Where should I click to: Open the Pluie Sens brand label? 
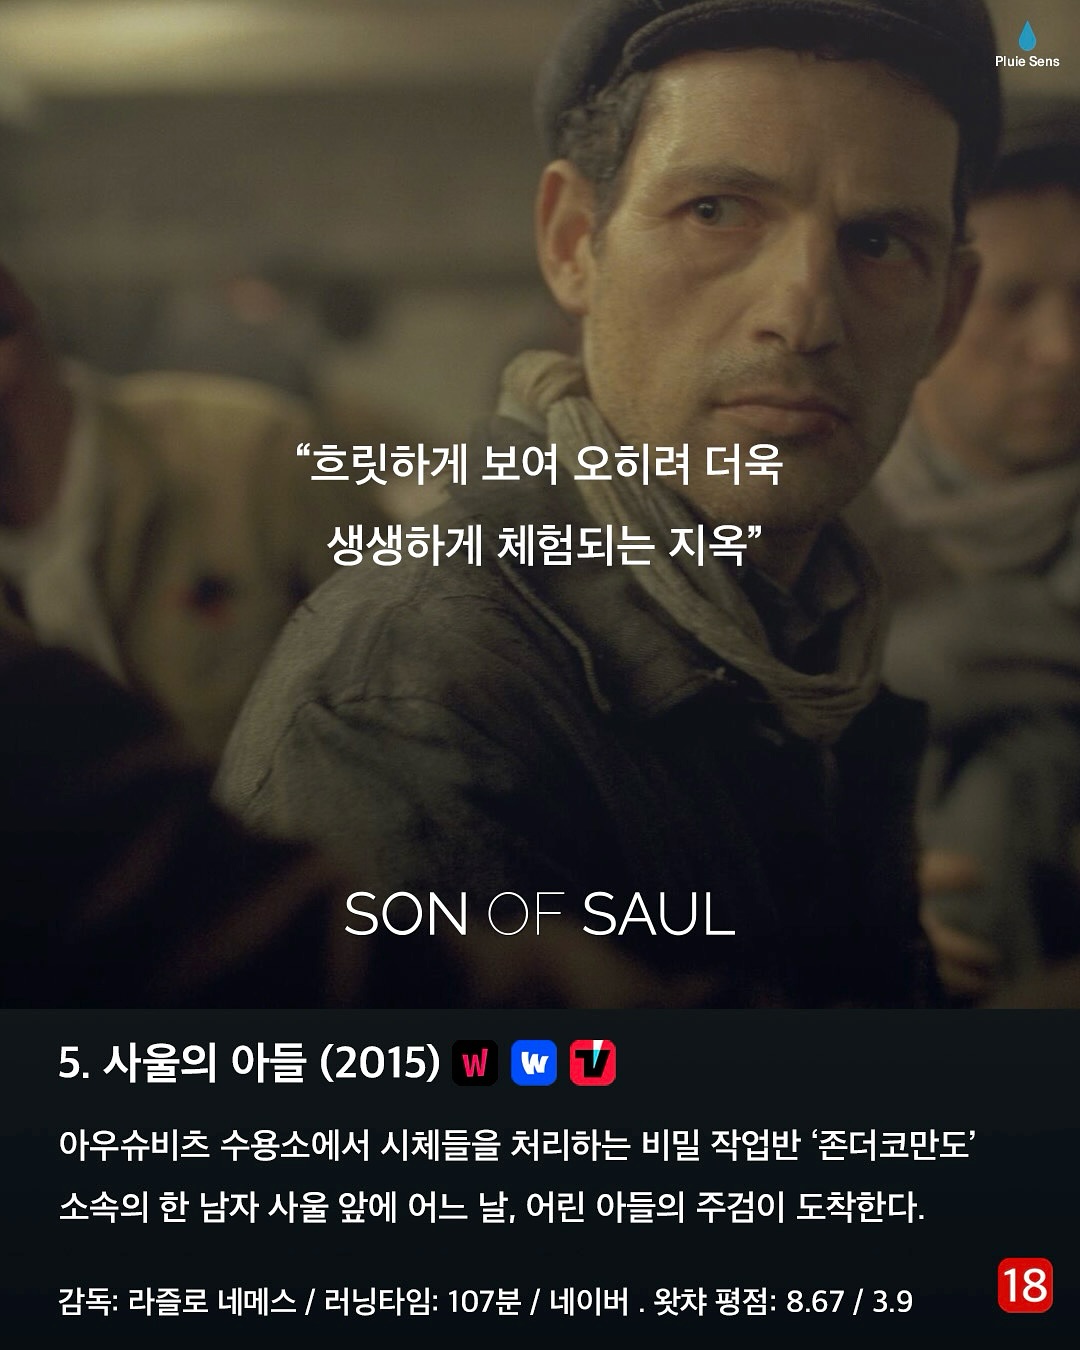1027,62
